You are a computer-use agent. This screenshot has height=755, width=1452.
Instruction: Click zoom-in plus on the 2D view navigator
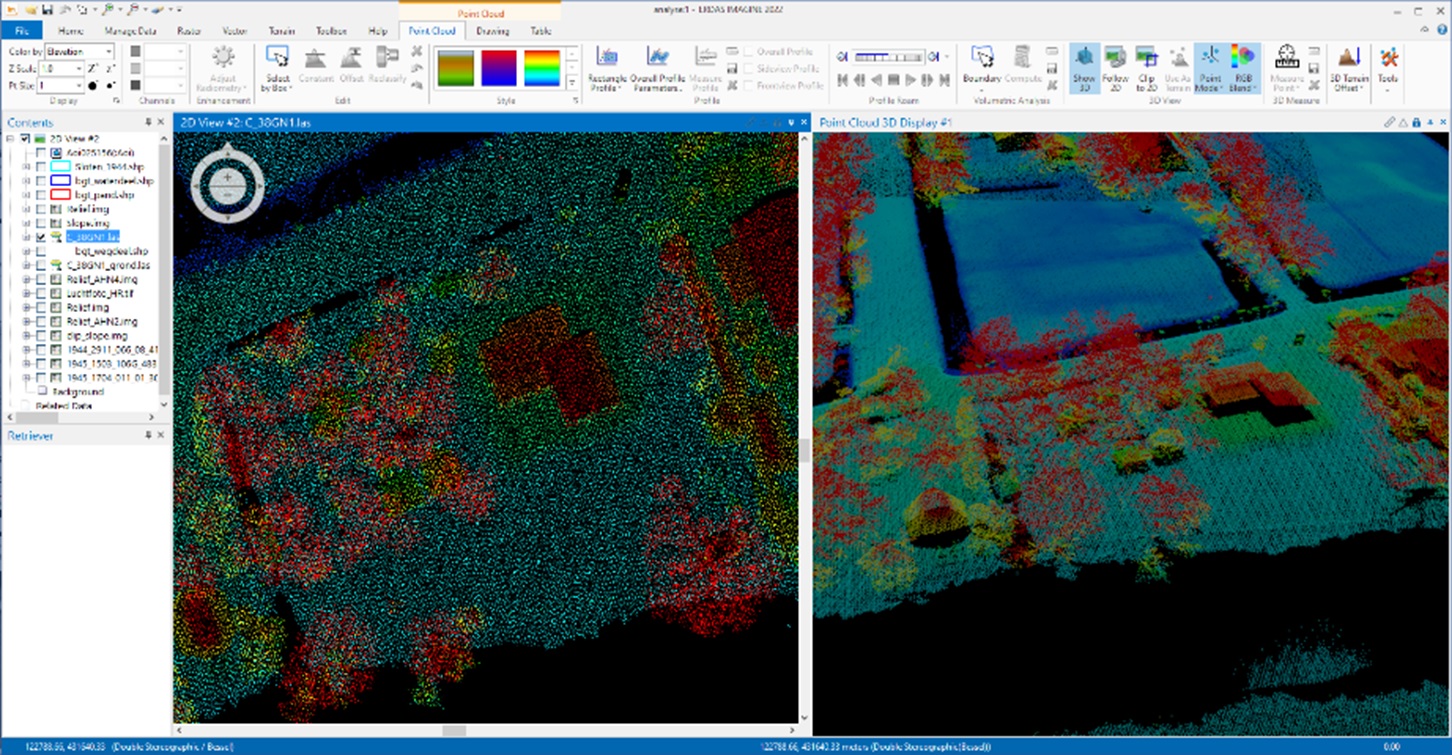(x=228, y=176)
